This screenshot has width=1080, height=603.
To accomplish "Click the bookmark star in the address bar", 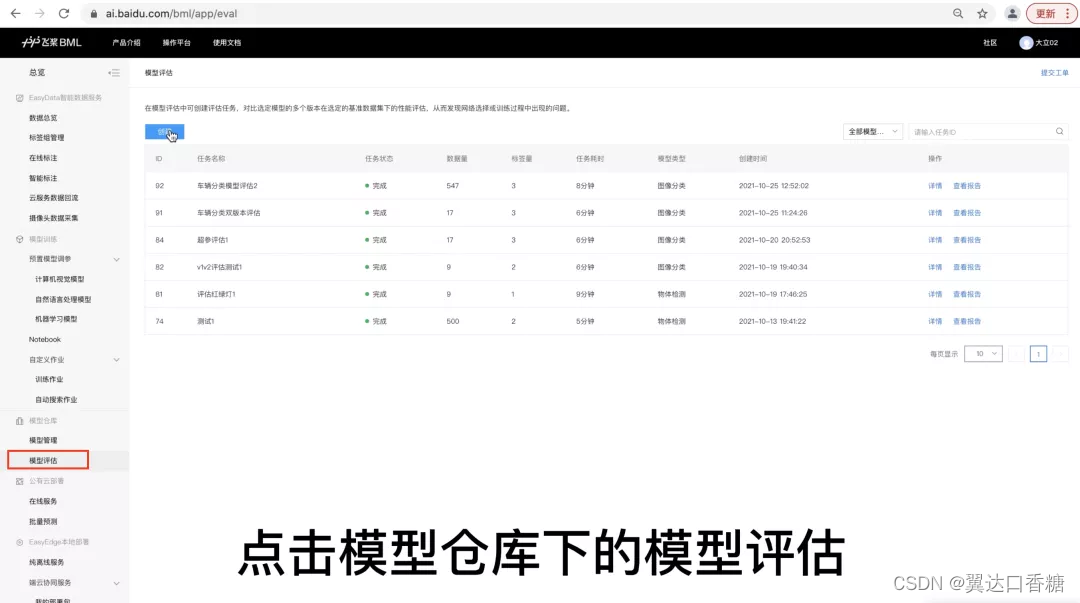I will coord(980,13).
